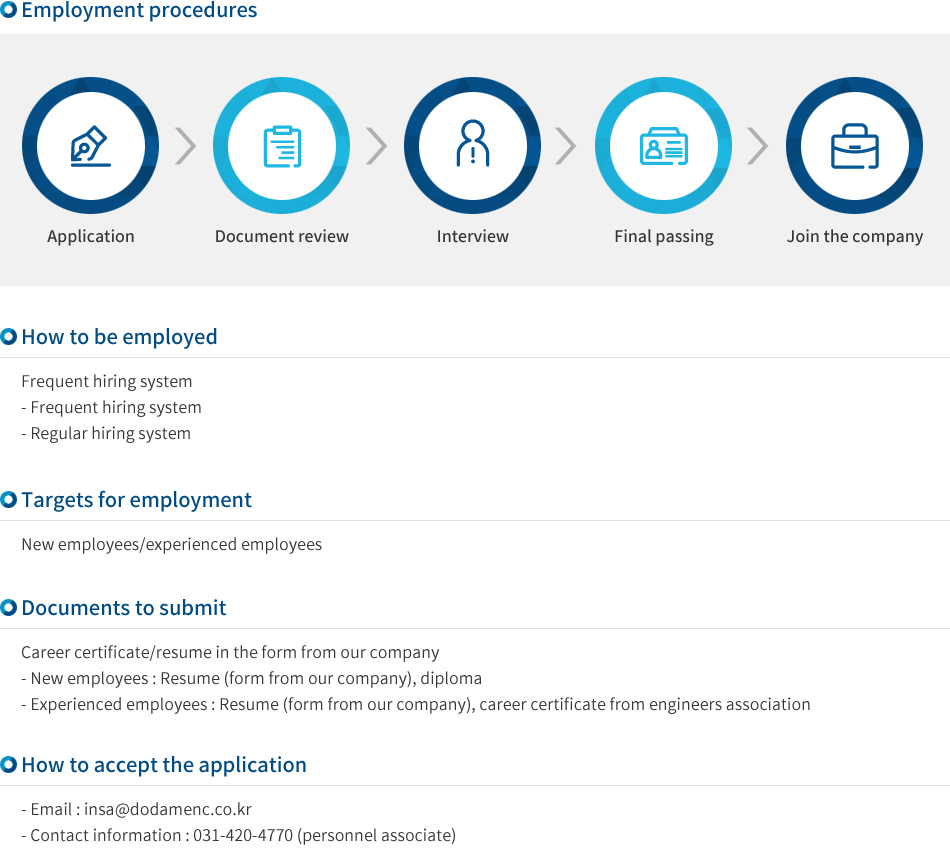950x850 pixels.
Task: Click the 031-420-4770 contact number
Action: click(243, 835)
